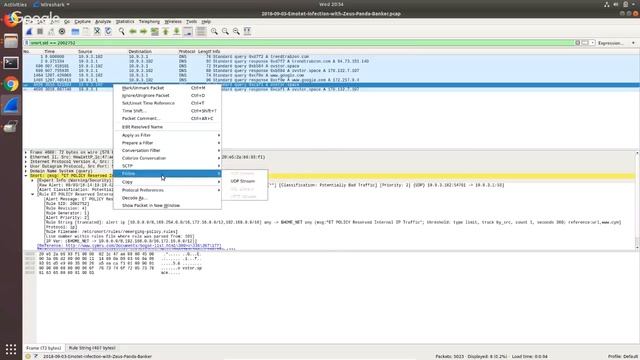640x360 pixels.
Task: Open the Analyze menu
Action: 103,22
